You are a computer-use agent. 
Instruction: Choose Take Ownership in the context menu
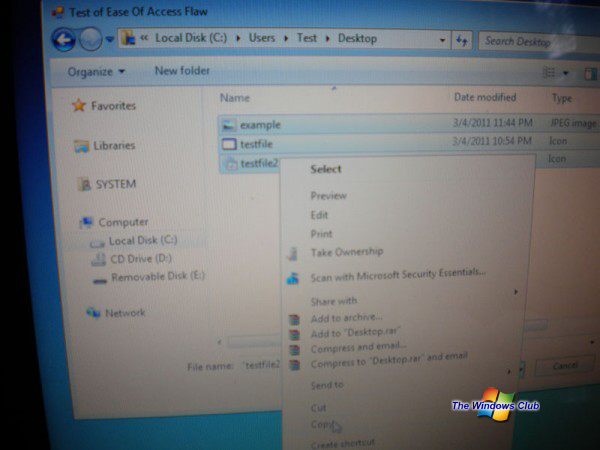click(347, 252)
